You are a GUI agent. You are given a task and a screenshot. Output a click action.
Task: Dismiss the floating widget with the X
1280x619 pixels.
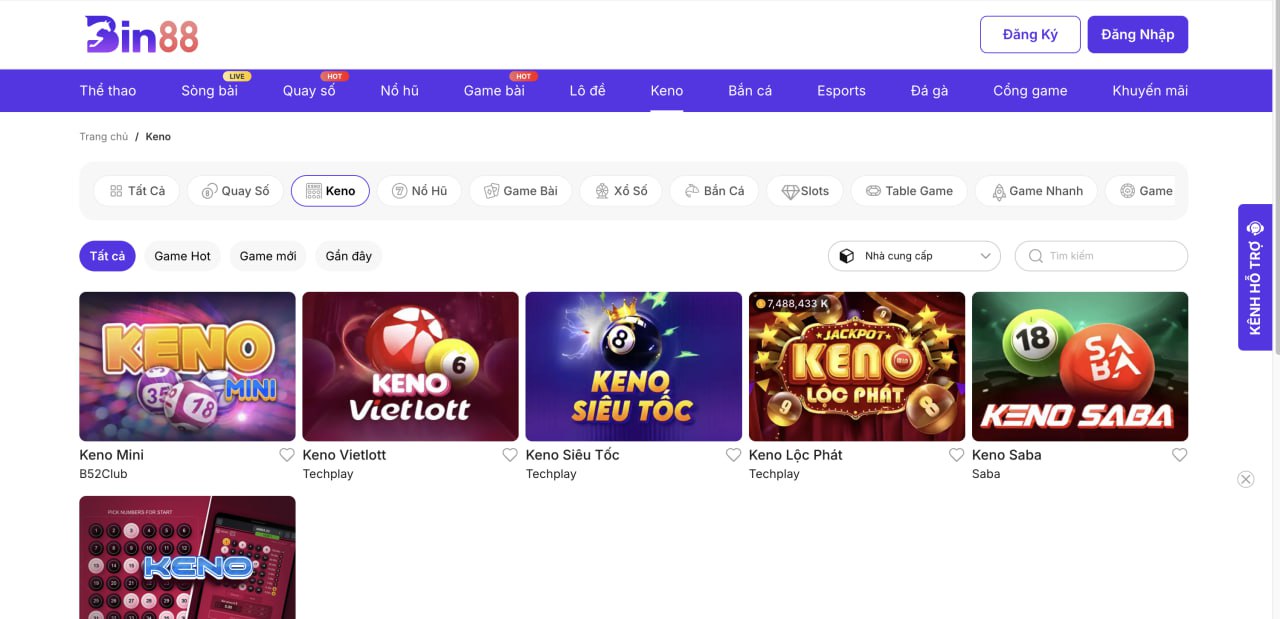point(1246,479)
